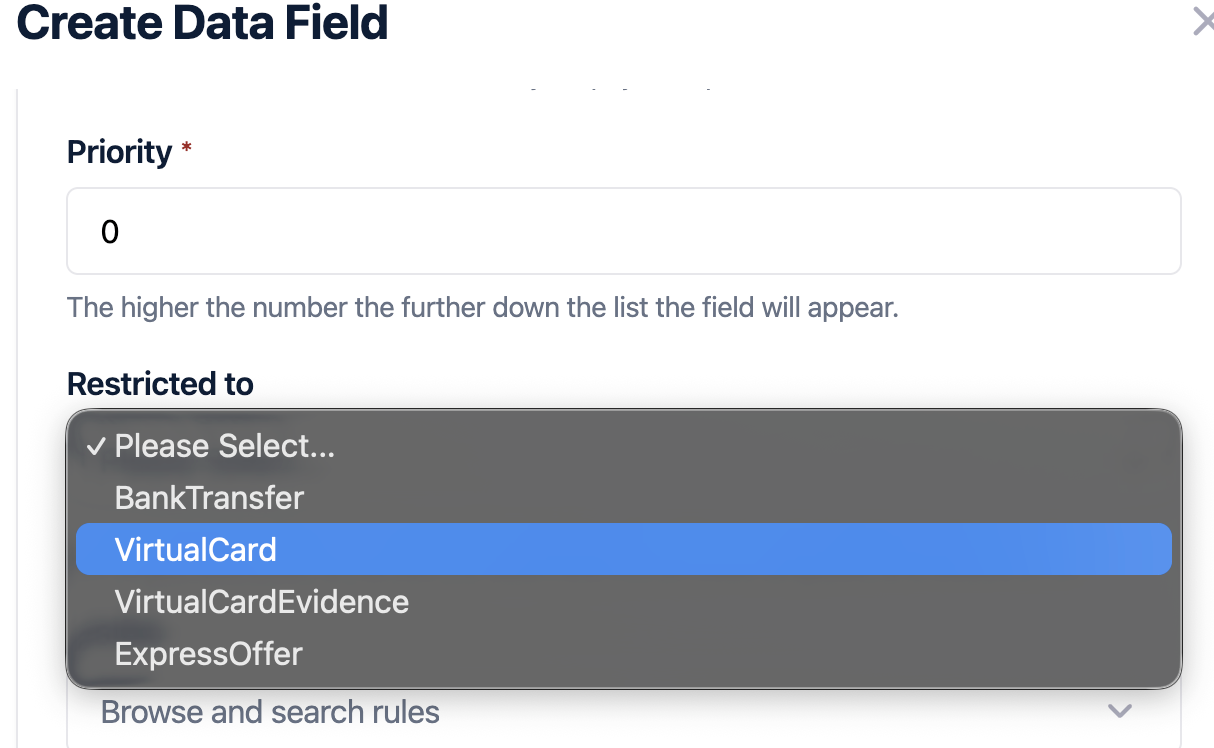
Task: Click the Priority field label
Action: (119, 152)
